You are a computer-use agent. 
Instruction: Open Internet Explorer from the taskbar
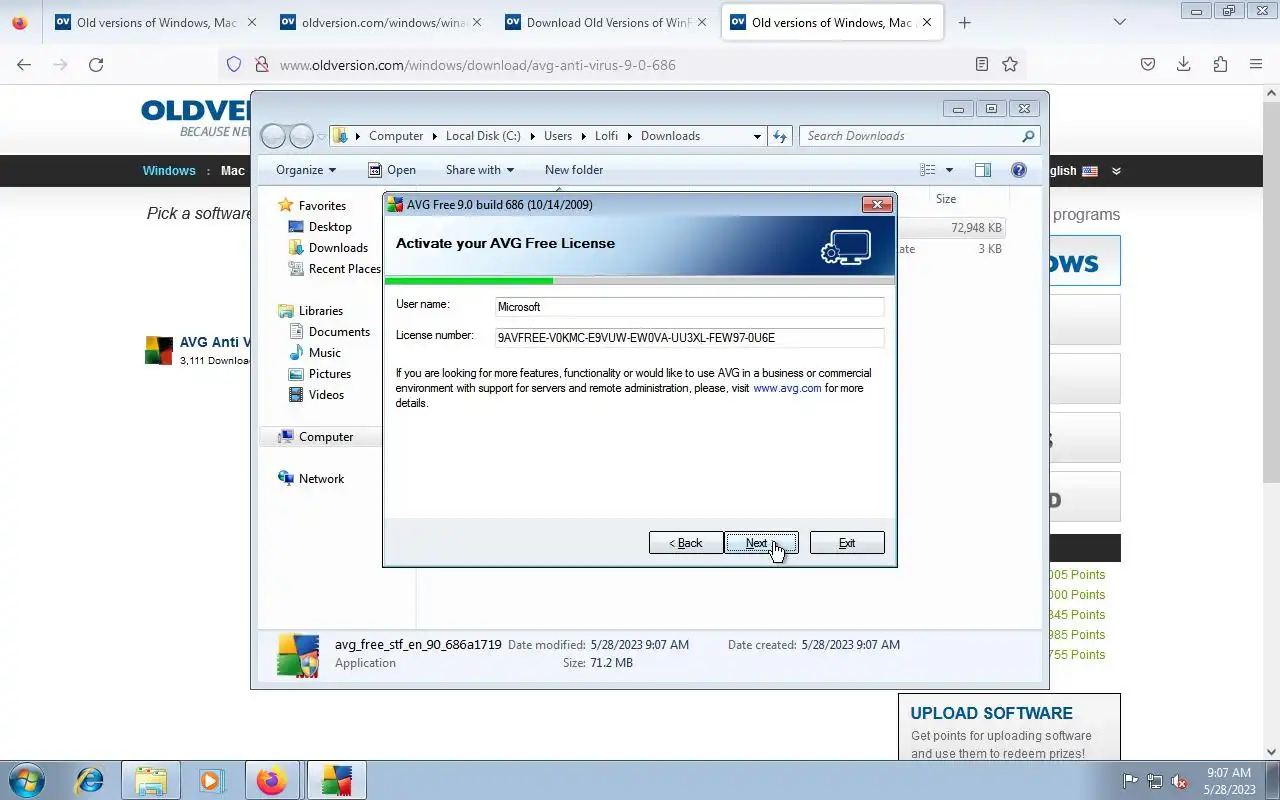[90, 780]
